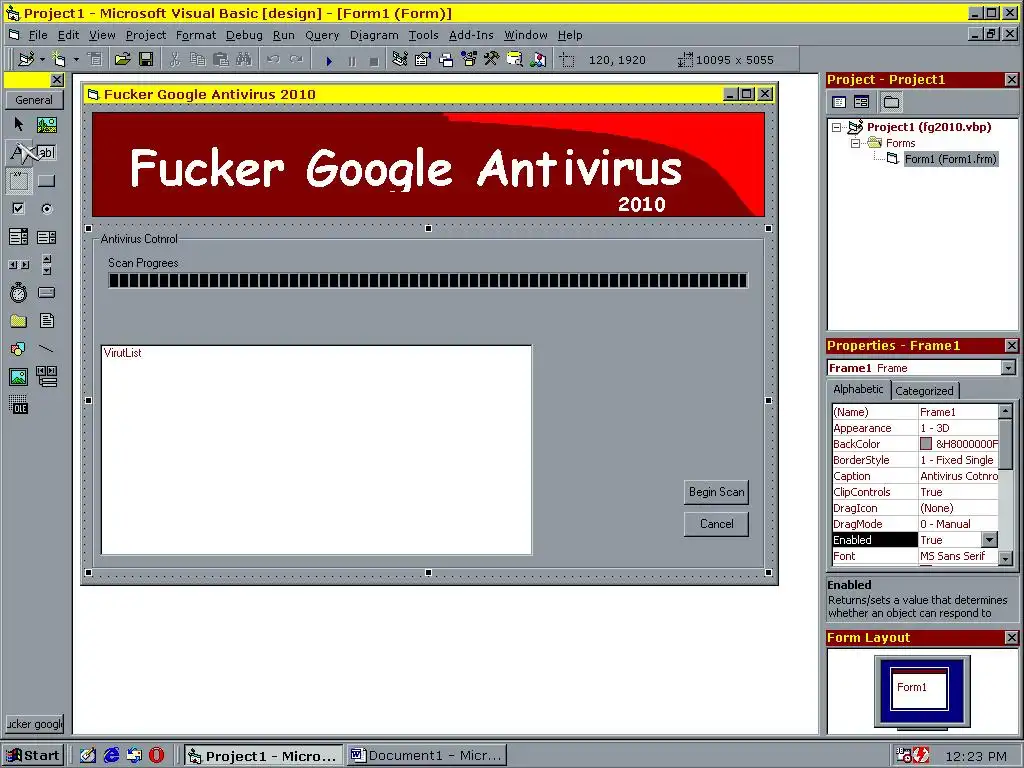Screen dimensions: 1024x768
Task: Open the Frame1 object combo box
Action: coord(1008,368)
